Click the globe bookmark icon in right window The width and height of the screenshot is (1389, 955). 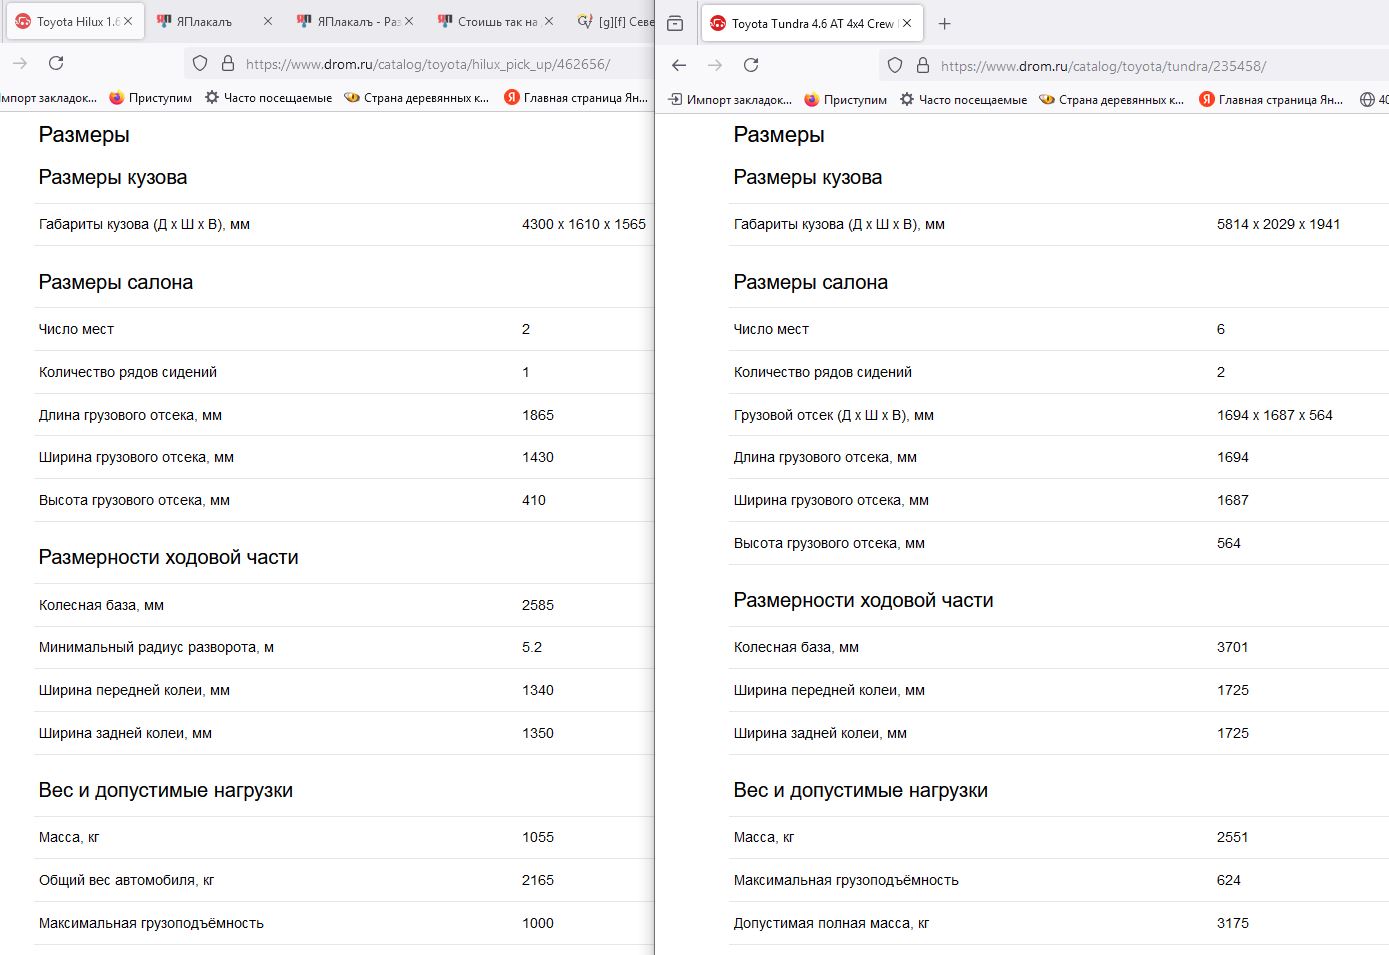click(1367, 100)
